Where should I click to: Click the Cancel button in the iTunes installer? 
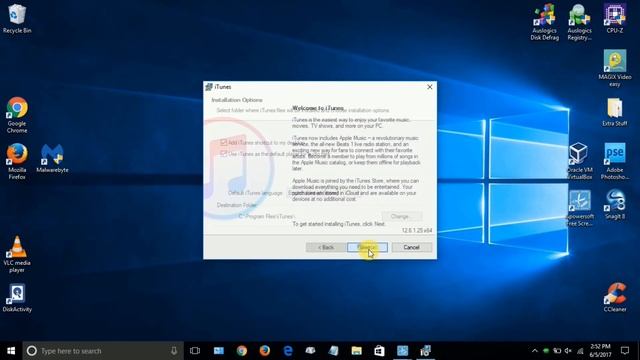coord(411,247)
